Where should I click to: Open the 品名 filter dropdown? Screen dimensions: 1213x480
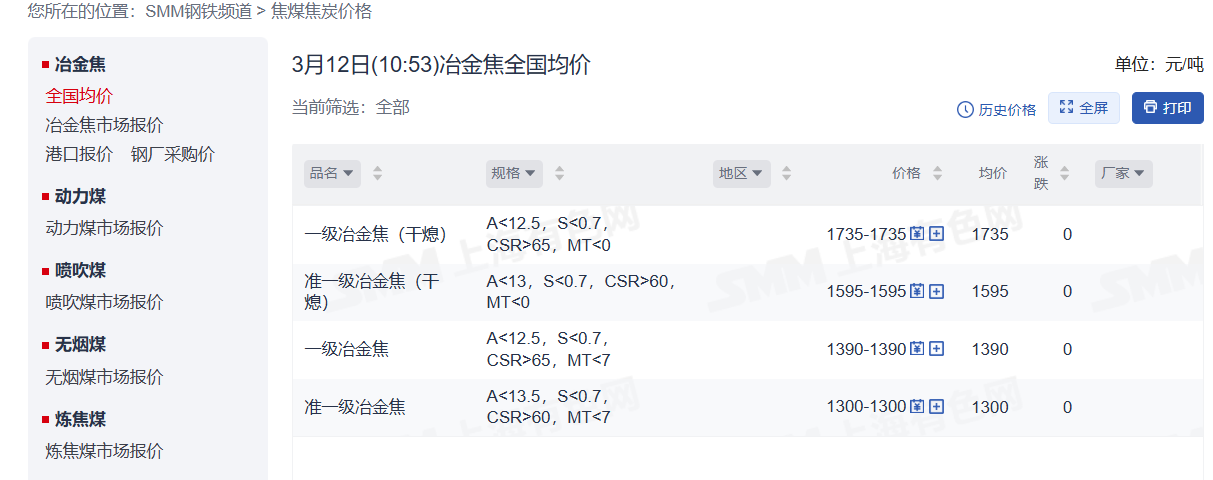(332, 173)
